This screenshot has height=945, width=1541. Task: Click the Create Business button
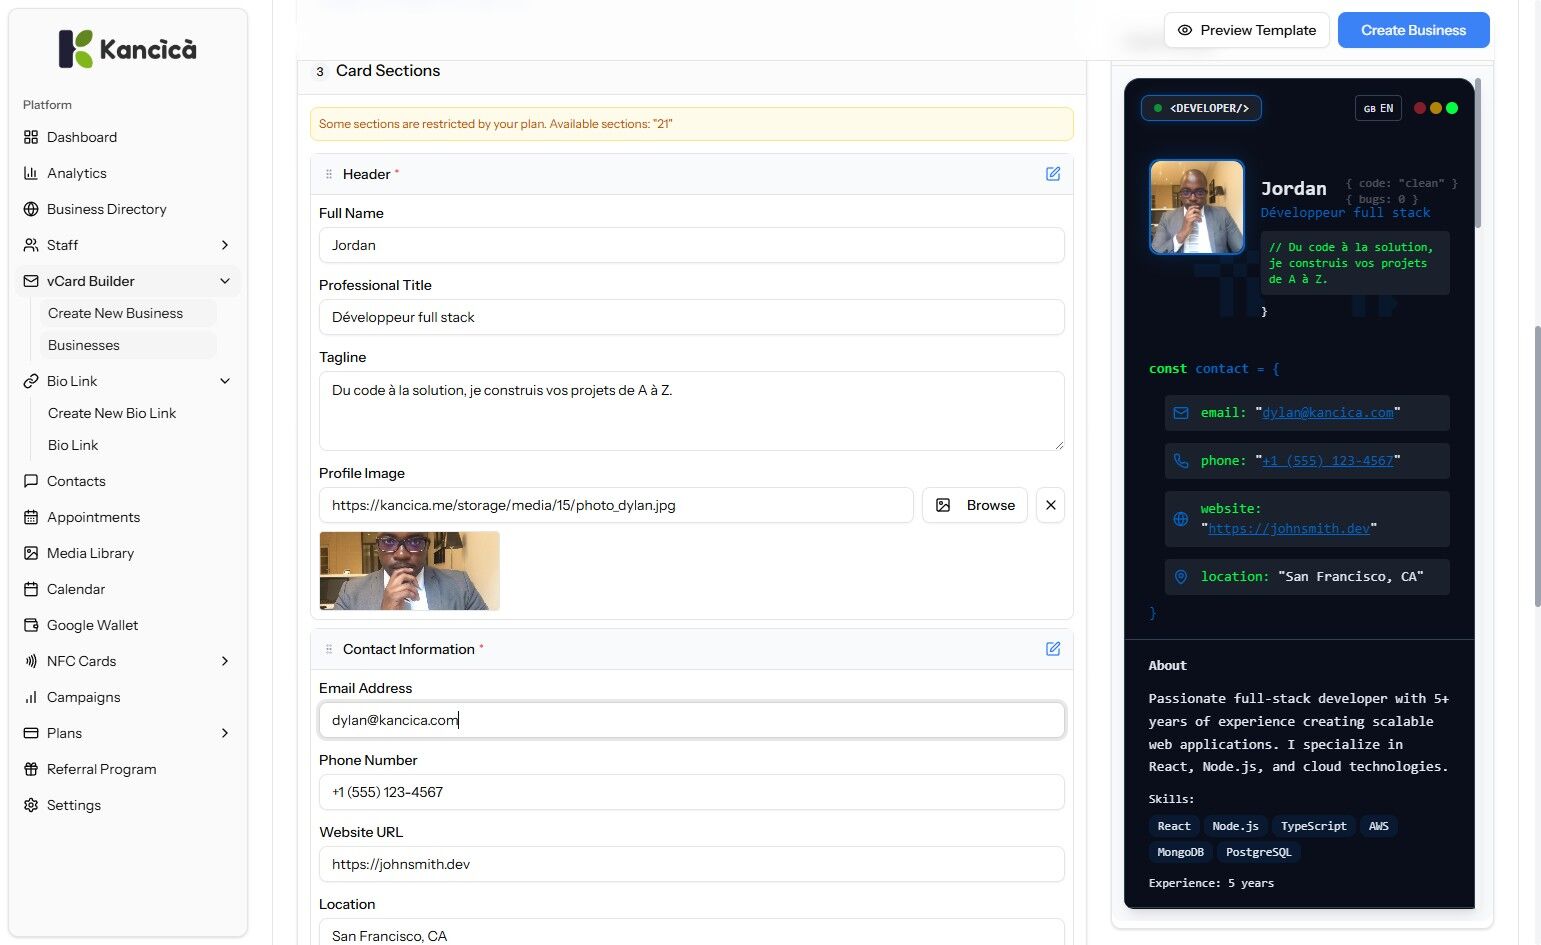click(x=1414, y=30)
